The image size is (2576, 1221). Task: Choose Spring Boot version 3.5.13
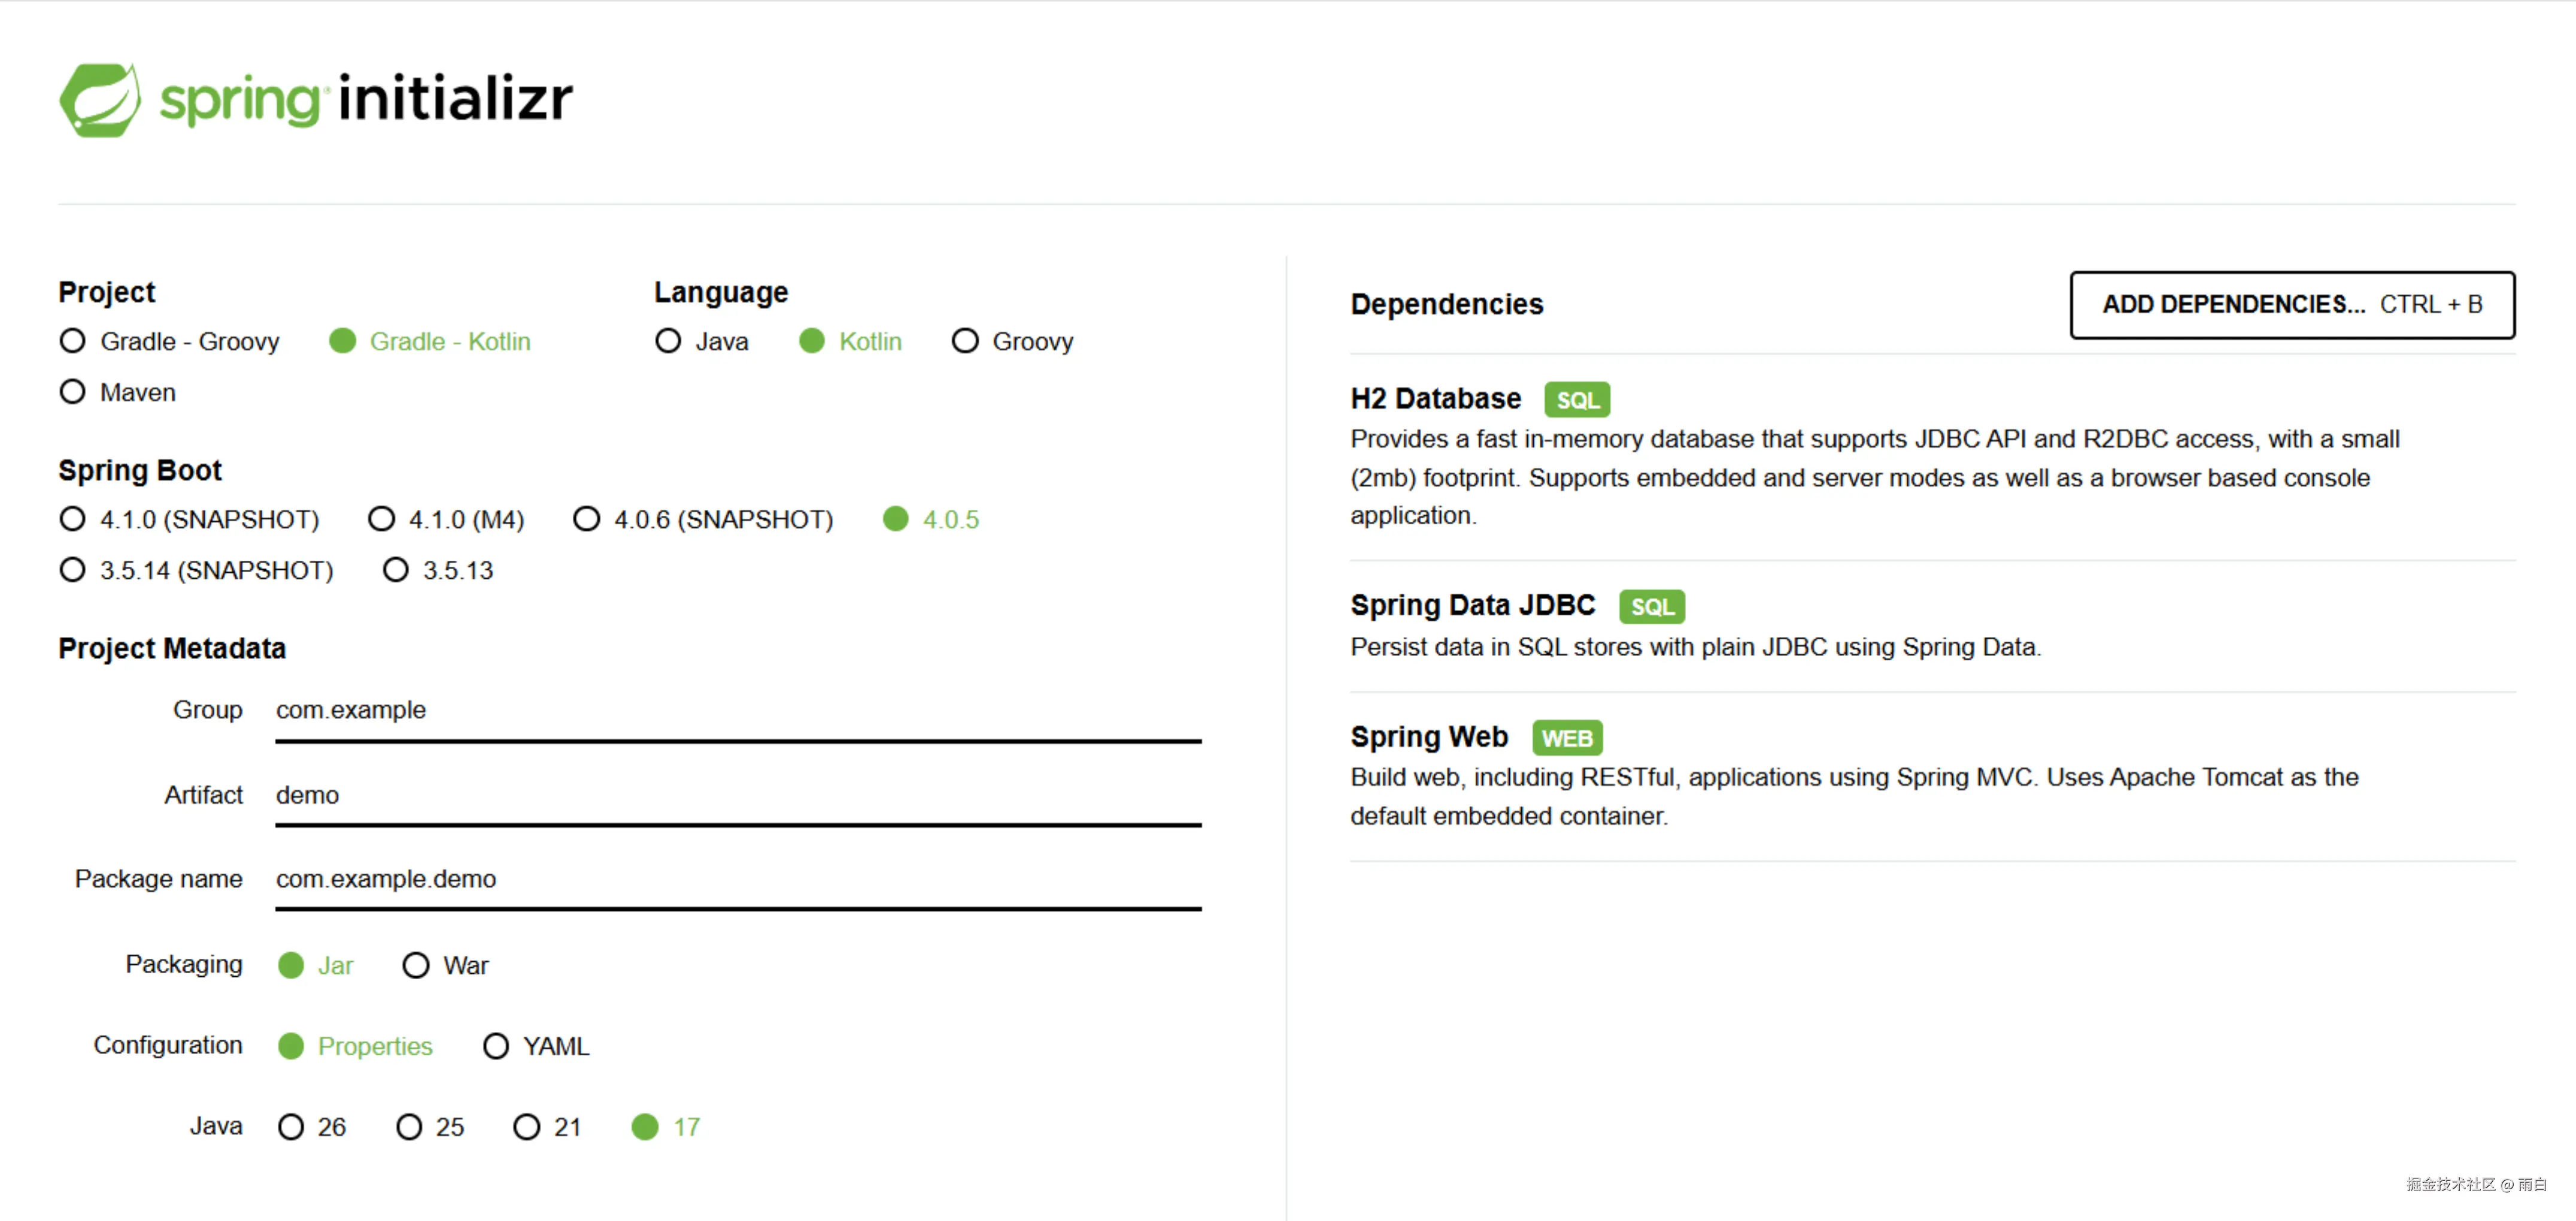[396, 570]
